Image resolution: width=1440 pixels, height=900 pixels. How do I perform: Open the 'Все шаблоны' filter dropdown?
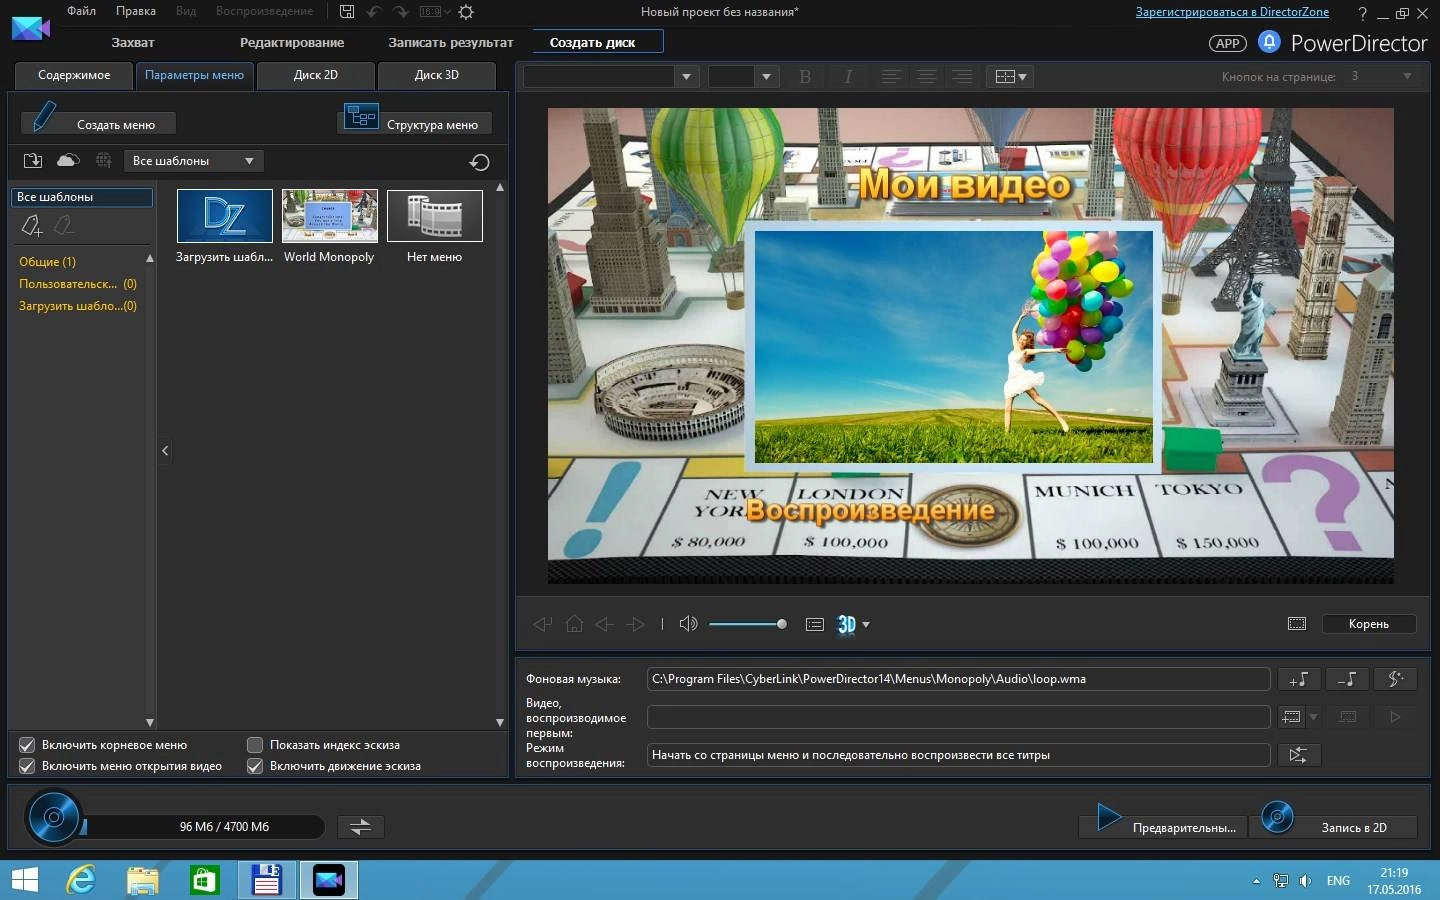click(x=193, y=161)
